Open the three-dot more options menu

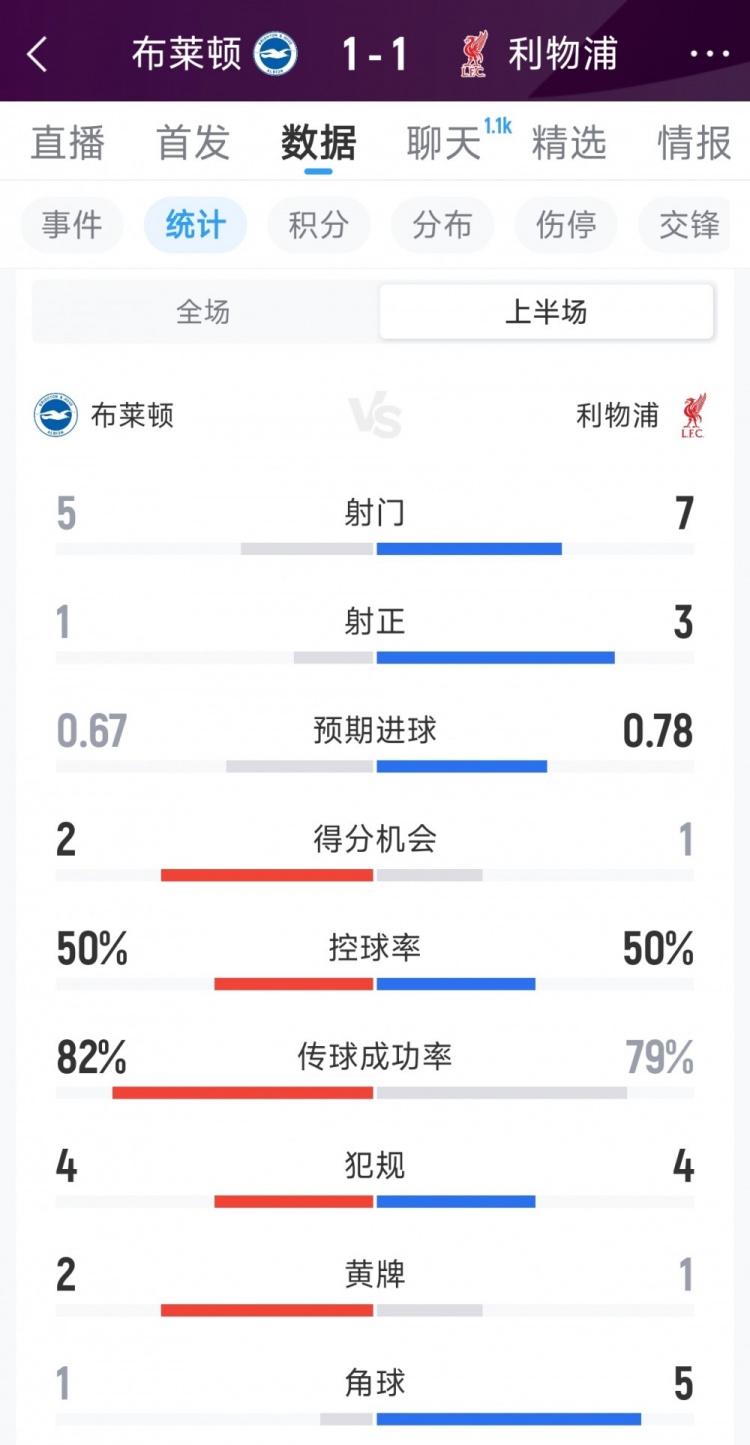(x=709, y=54)
